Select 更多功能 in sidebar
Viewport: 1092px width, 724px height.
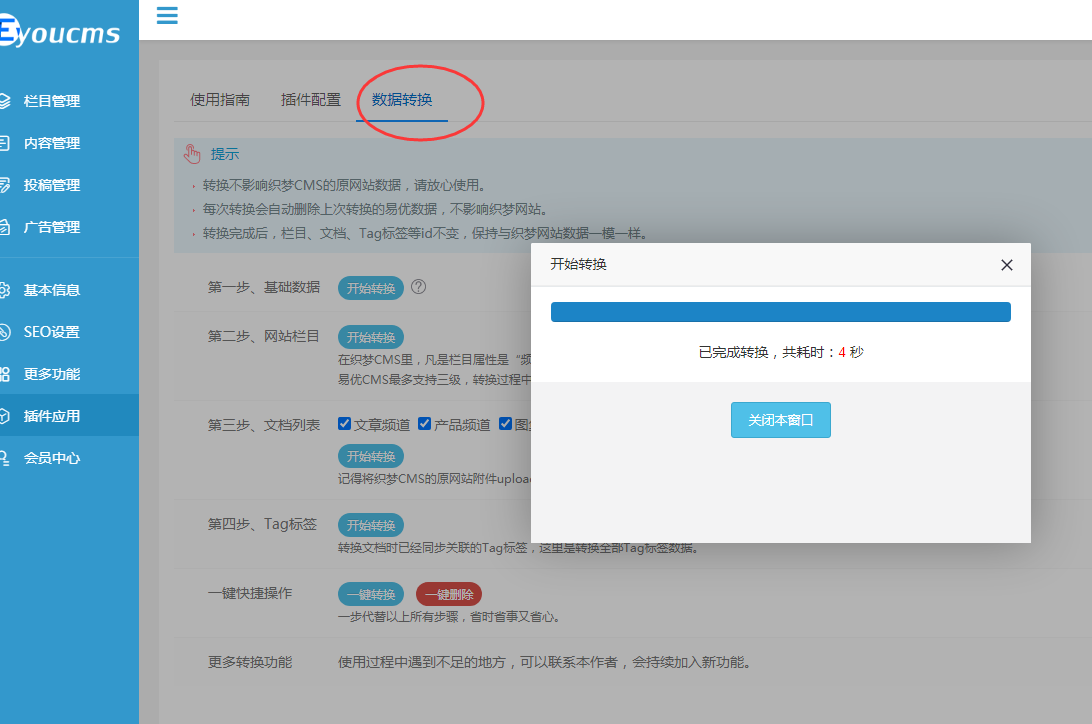coord(52,374)
